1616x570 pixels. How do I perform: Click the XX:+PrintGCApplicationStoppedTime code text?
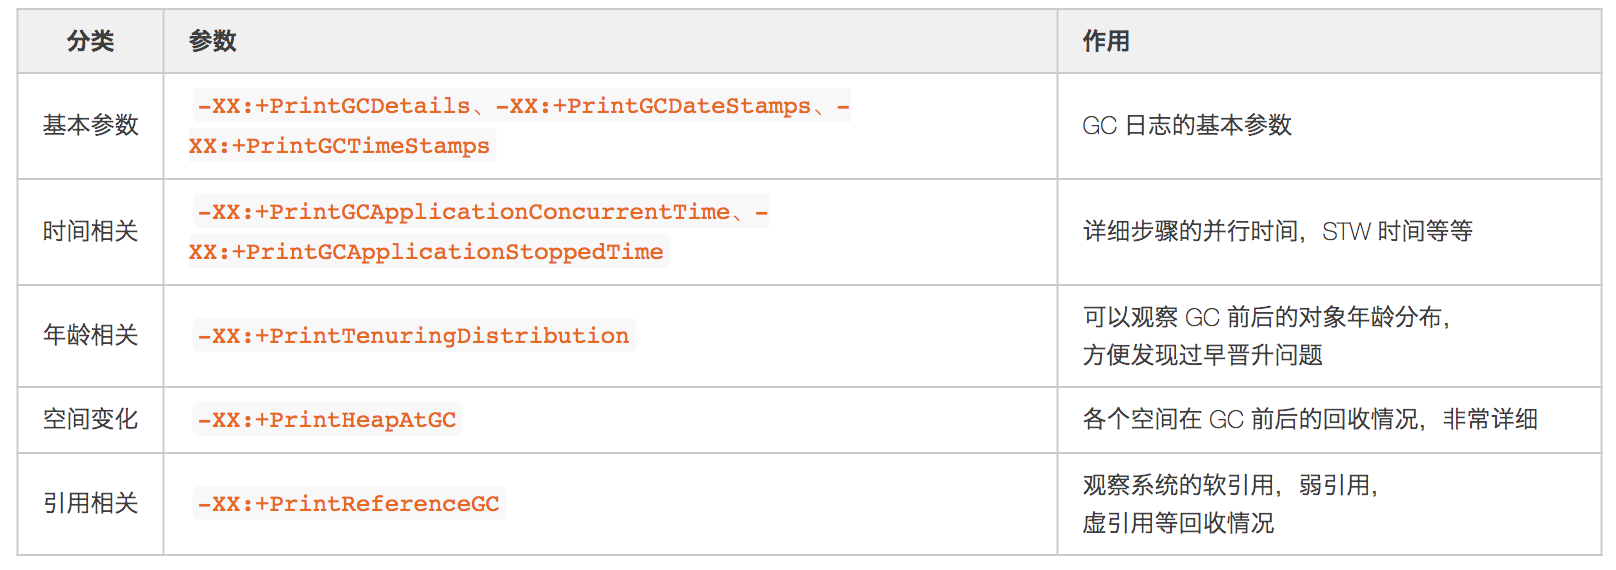pos(426,252)
